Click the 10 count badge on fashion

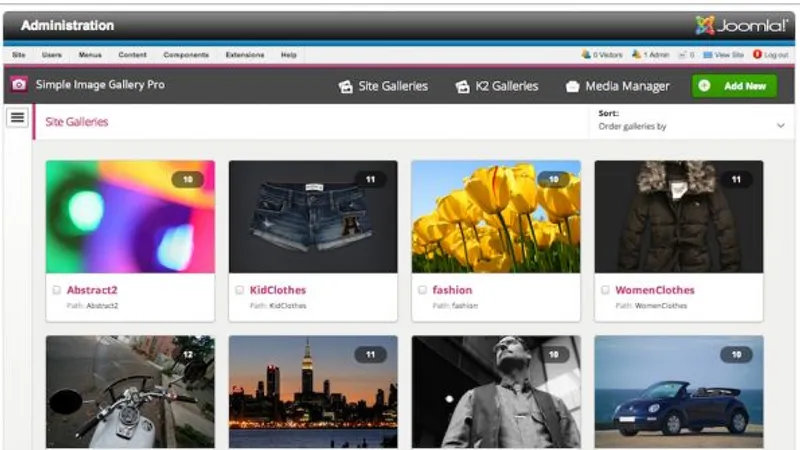(x=554, y=180)
